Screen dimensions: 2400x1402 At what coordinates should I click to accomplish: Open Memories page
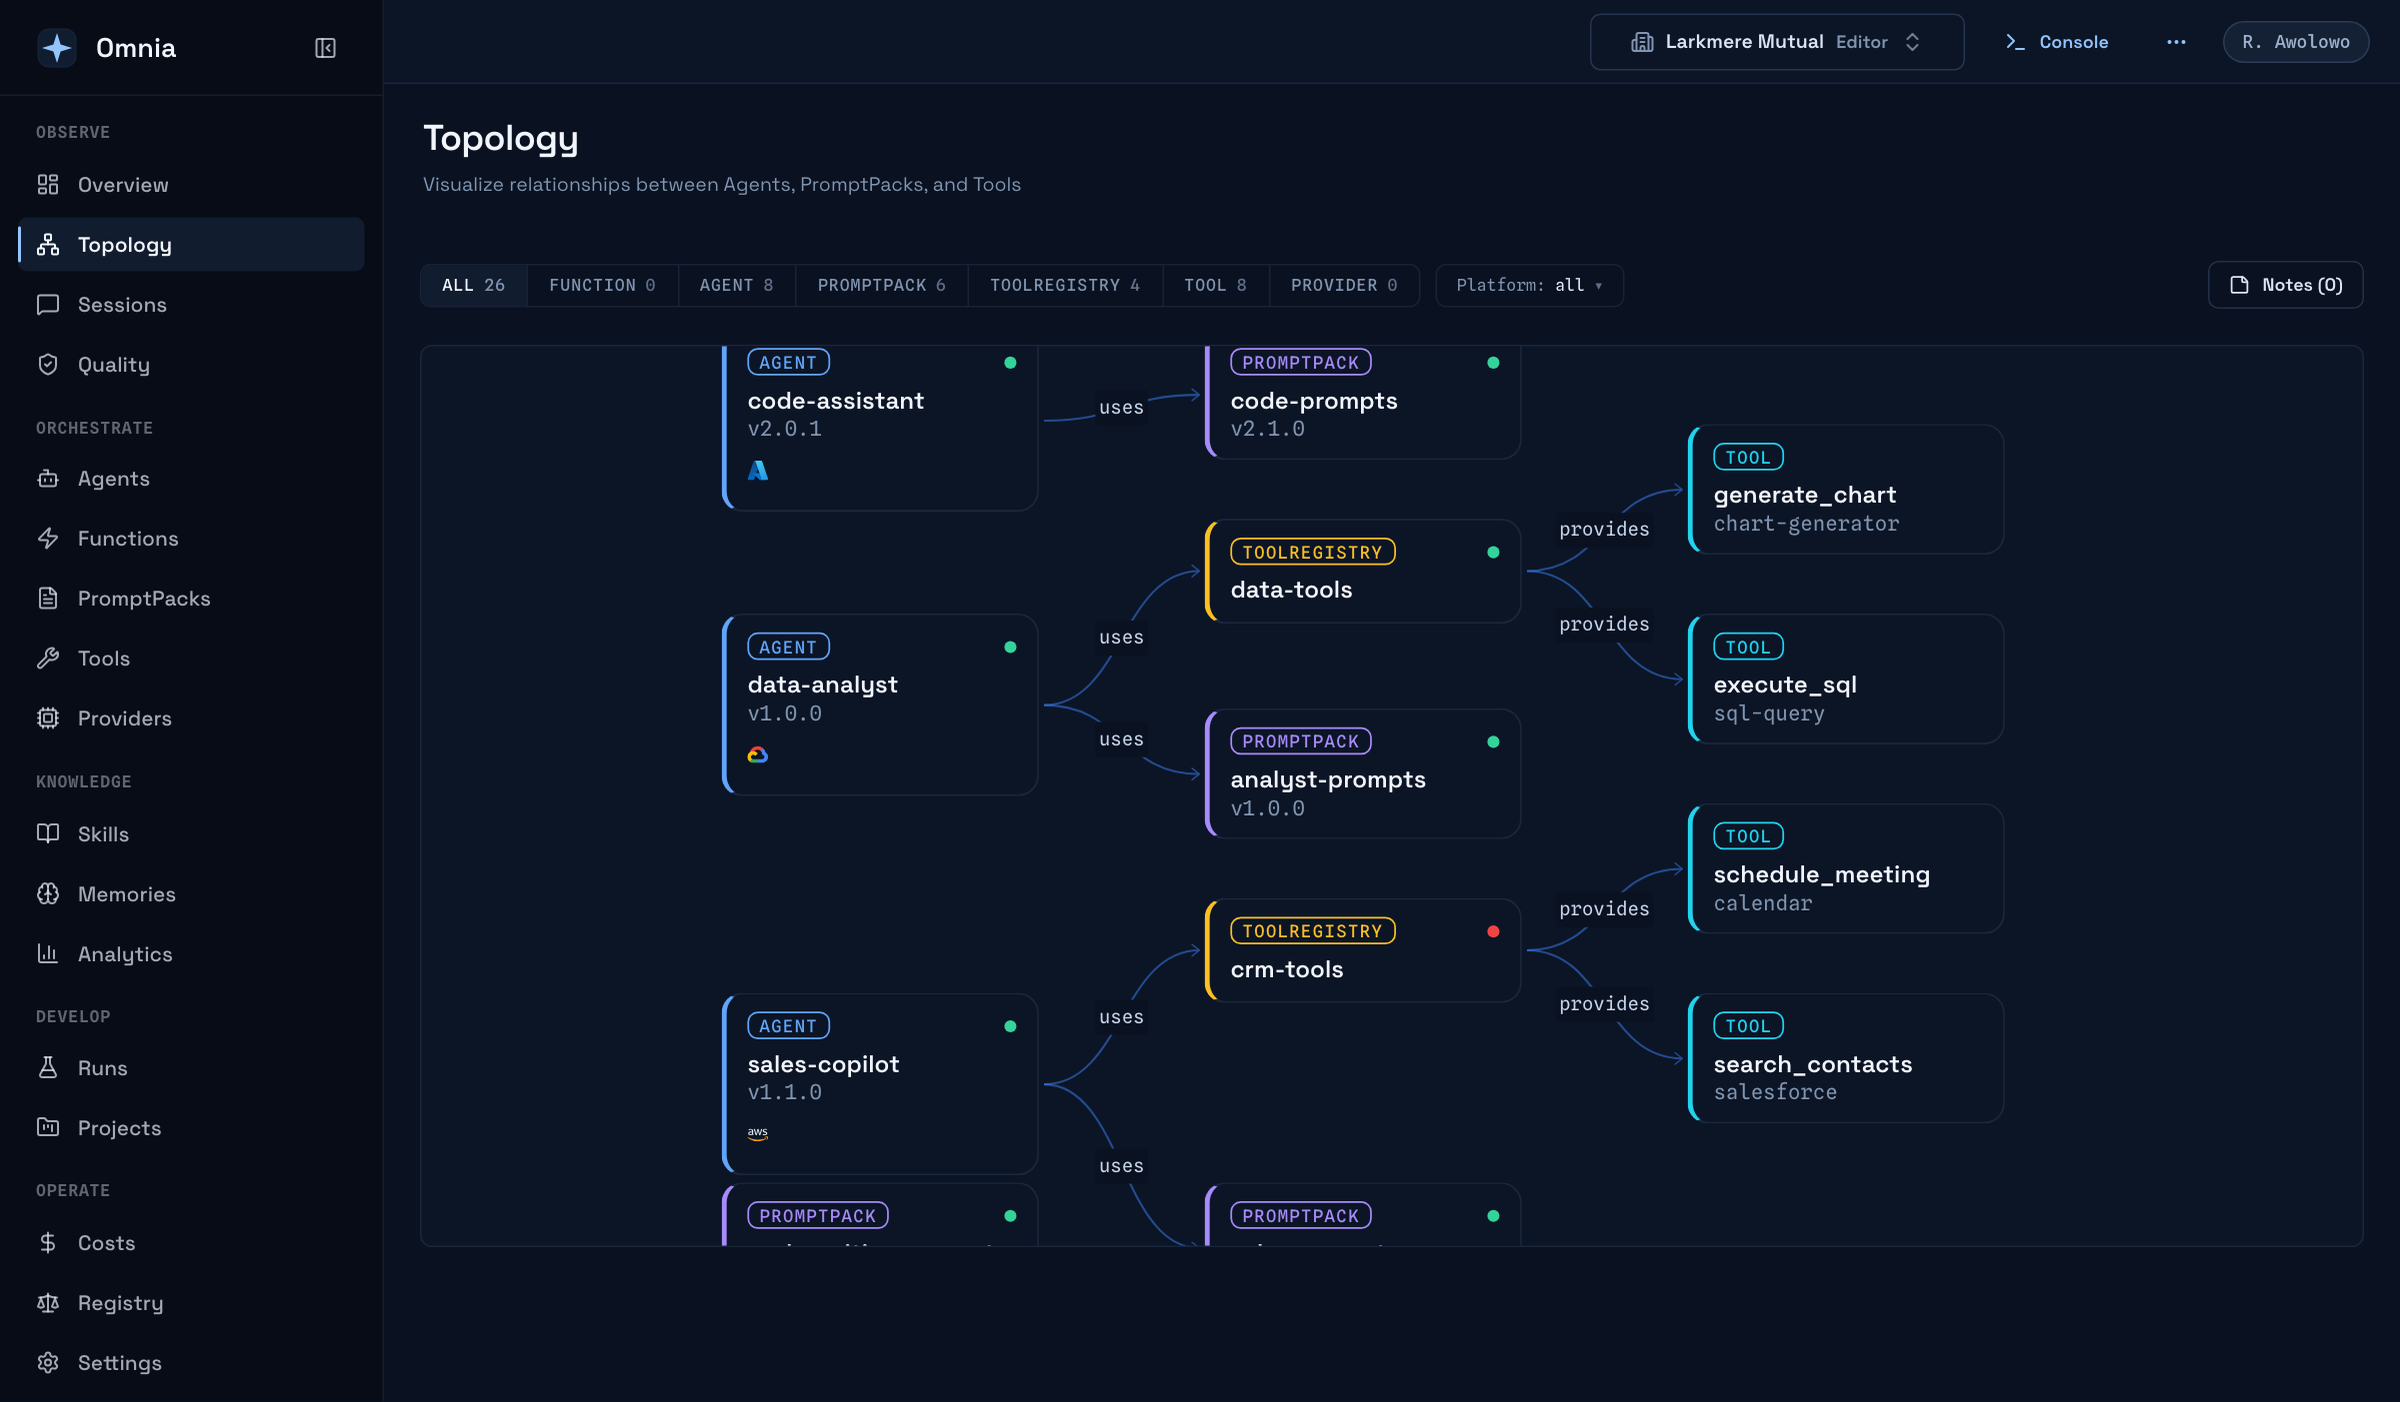191,893
